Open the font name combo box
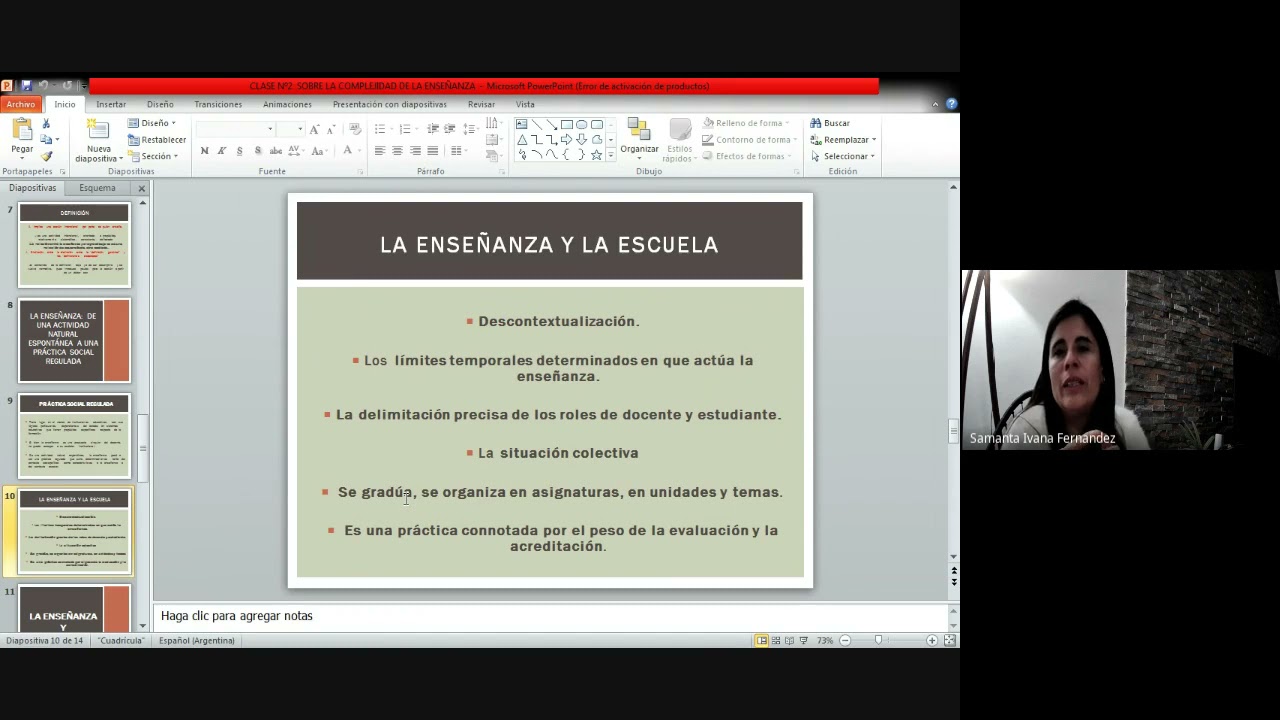 (x=235, y=129)
